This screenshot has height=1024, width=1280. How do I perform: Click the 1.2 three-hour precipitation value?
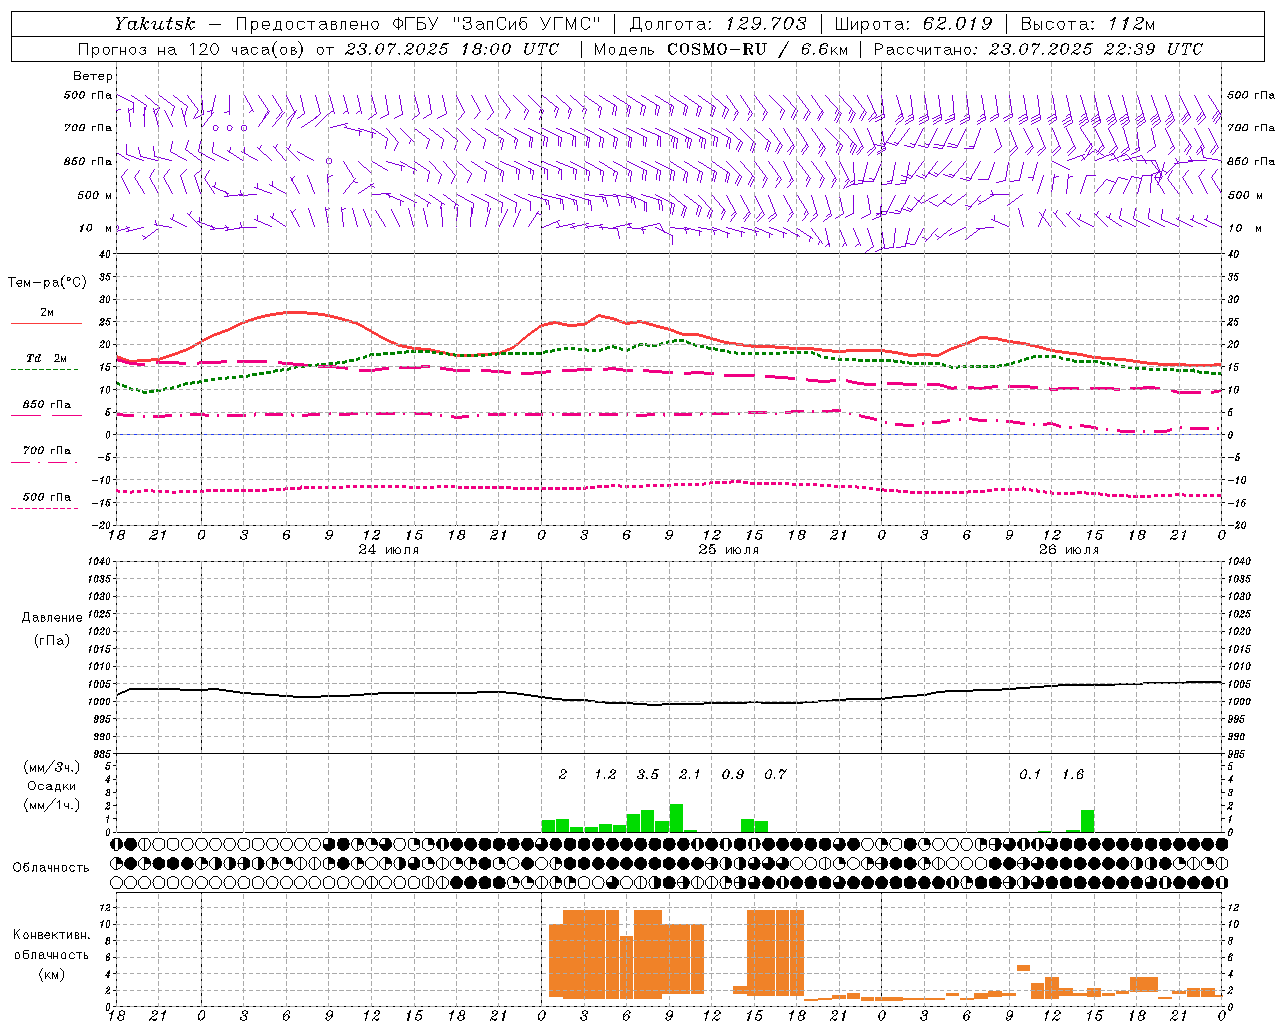pyautogui.click(x=605, y=774)
